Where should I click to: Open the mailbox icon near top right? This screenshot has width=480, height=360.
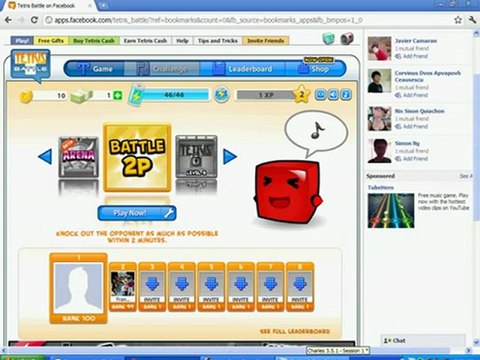click(347, 39)
